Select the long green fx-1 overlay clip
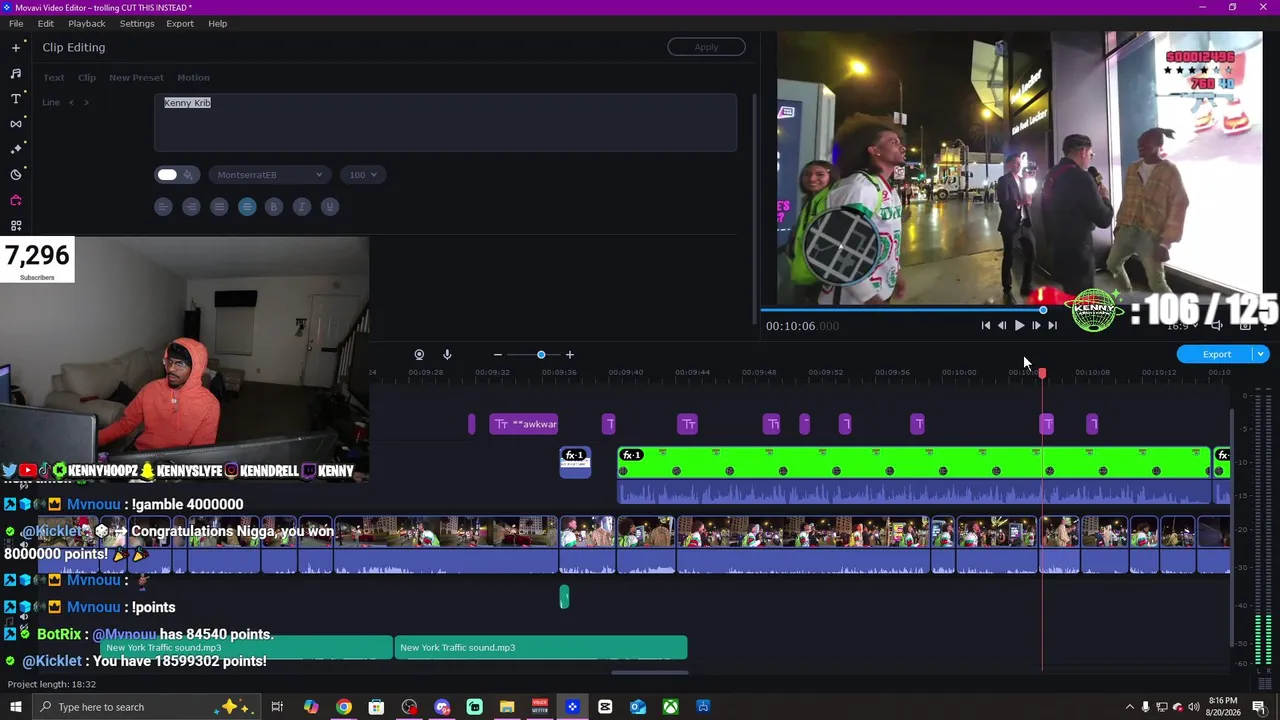The height and width of the screenshot is (720, 1280). tap(914, 463)
